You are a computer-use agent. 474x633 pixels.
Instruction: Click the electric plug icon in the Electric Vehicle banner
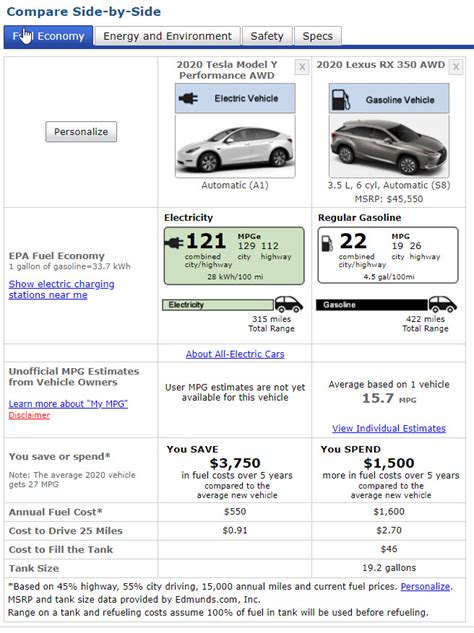(188, 98)
